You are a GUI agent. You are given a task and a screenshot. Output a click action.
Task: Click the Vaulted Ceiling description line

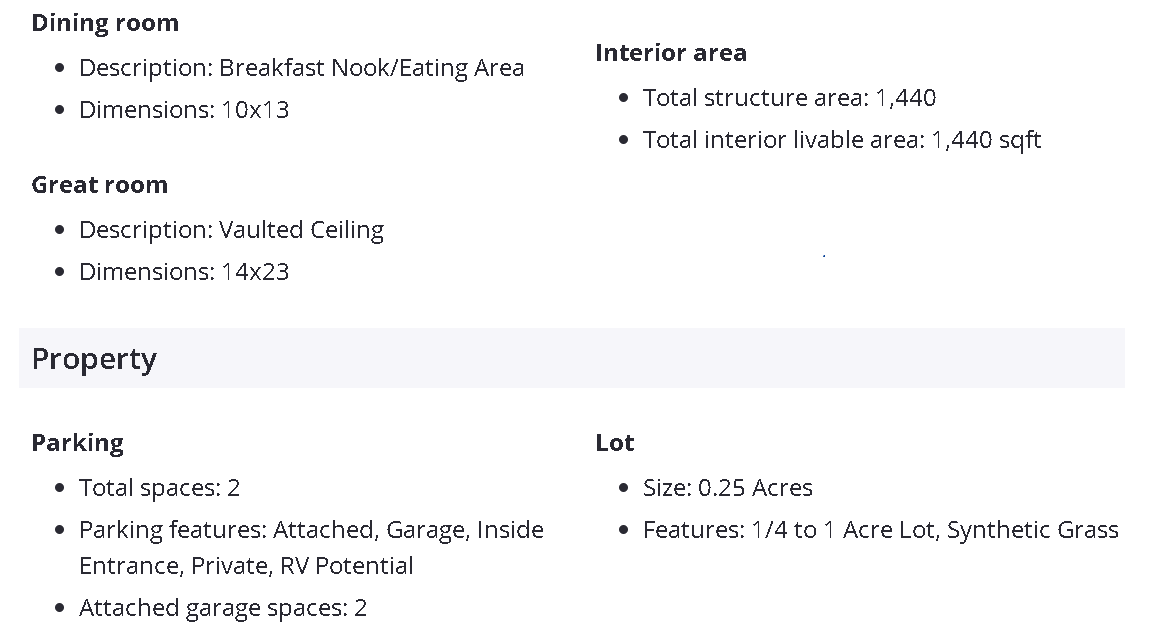tap(232, 230)
